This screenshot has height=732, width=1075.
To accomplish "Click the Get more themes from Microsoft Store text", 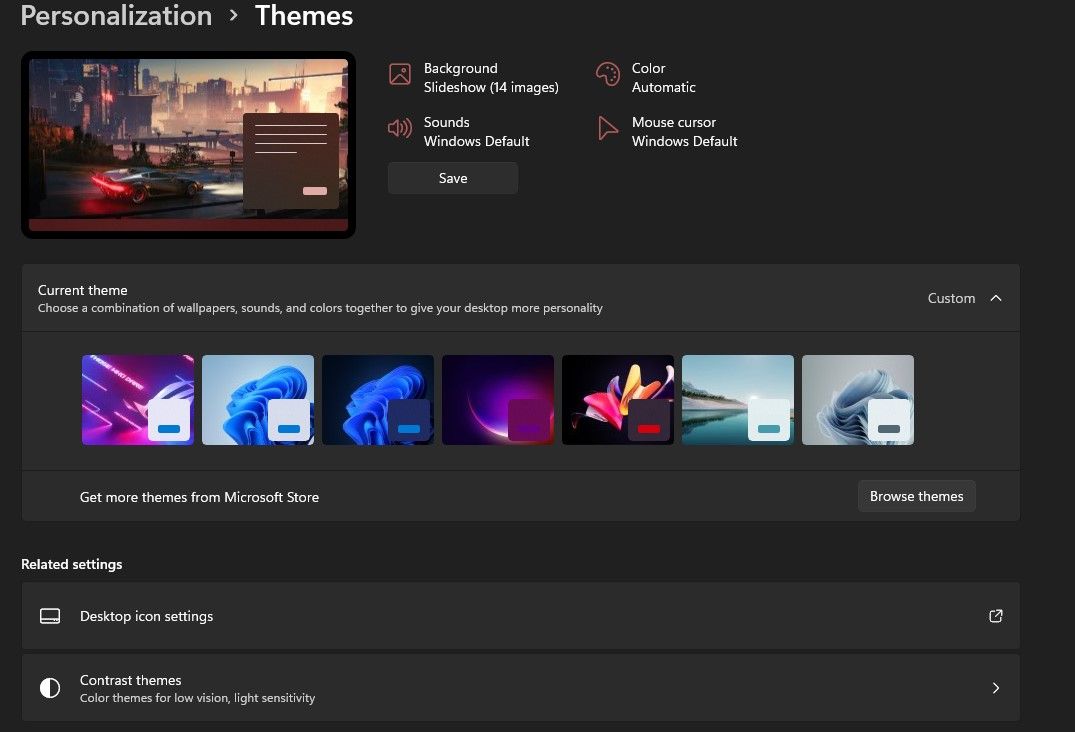I will [199, 497].
